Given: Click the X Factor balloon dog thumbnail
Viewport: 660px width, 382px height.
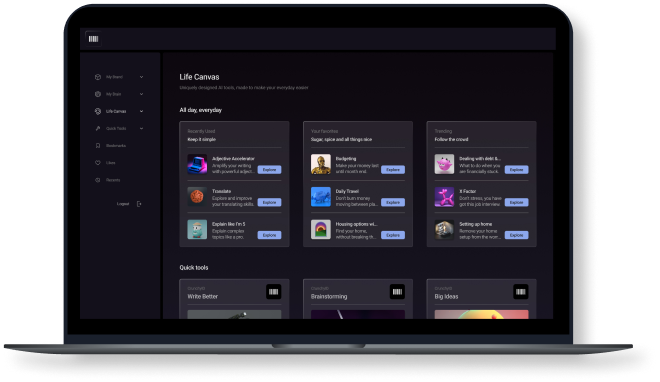Looking at the screenshot, I should pyautogui.click(x=444, y=197).
